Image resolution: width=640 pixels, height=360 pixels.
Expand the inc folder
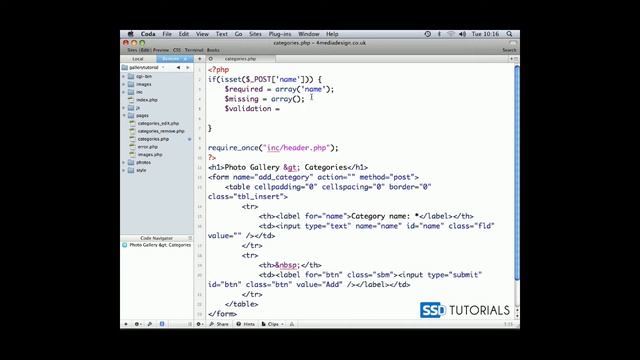click(124, 92)
